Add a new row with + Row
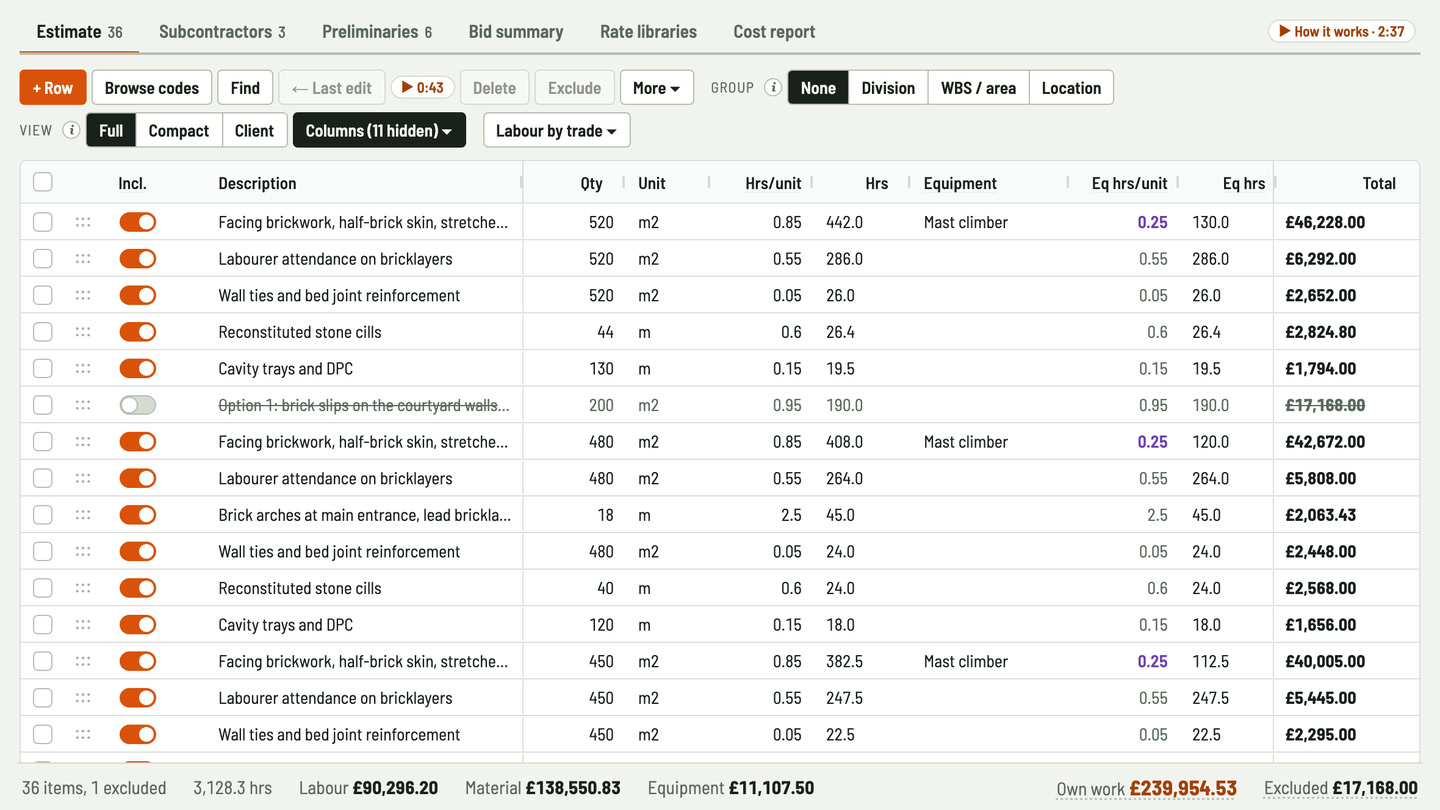Viewport: 1440px width, 810px height. tap(53, 88)
